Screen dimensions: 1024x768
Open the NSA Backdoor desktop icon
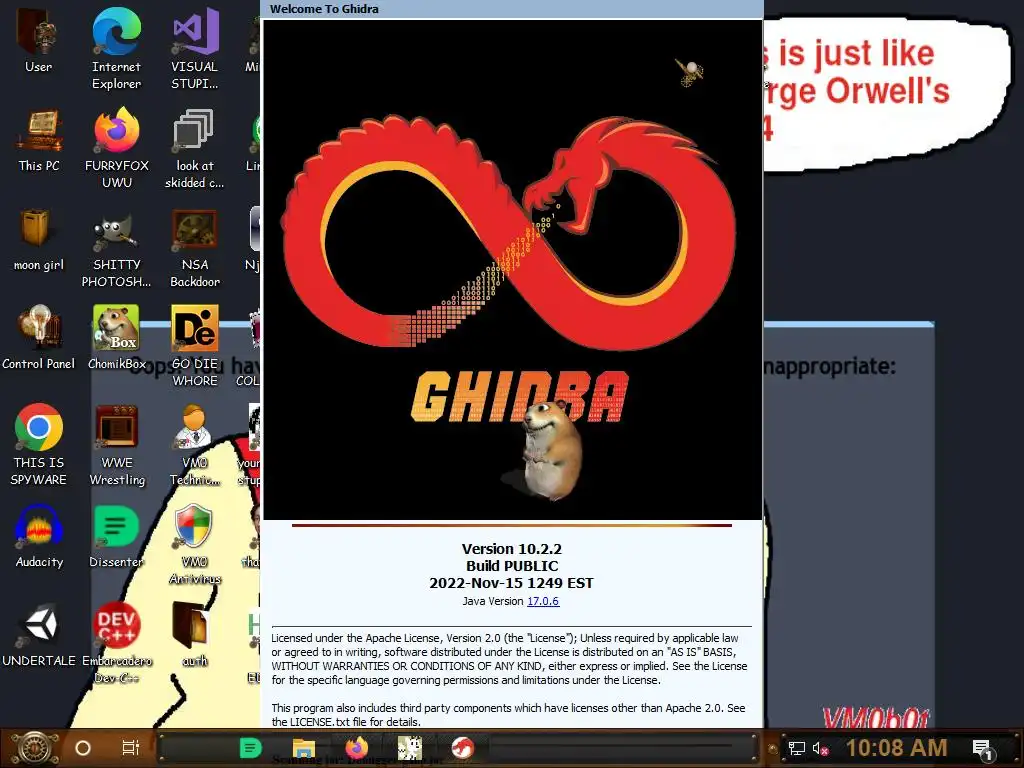[195, 247]
